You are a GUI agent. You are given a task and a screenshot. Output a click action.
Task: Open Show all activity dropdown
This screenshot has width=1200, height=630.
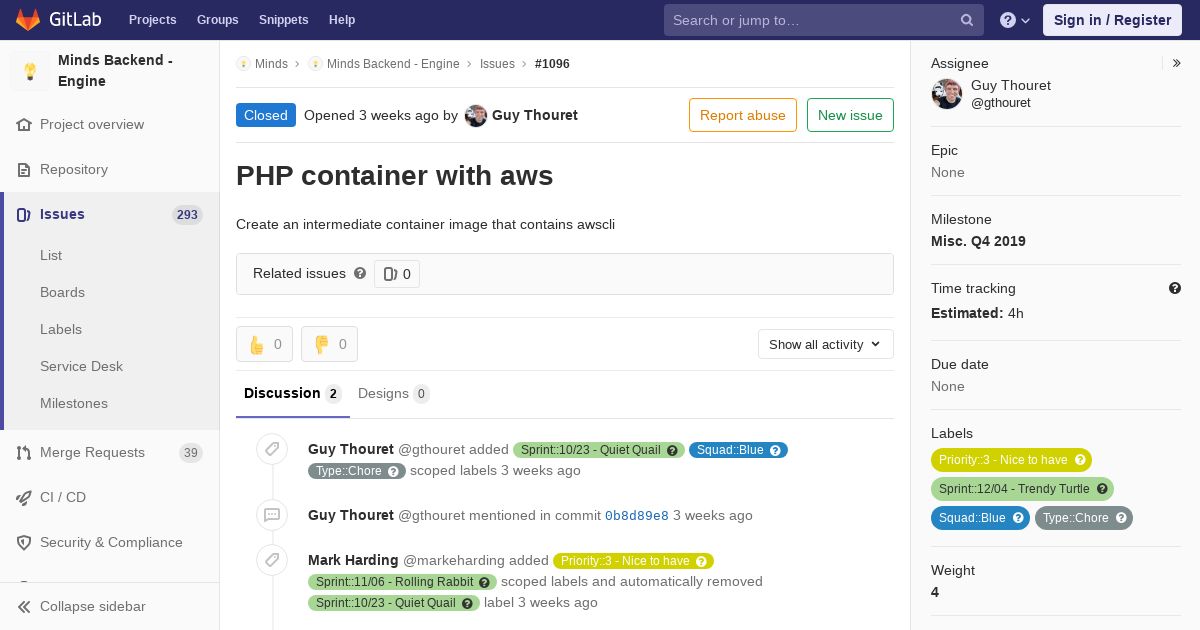pyautogui.click(x=826, y=344)
